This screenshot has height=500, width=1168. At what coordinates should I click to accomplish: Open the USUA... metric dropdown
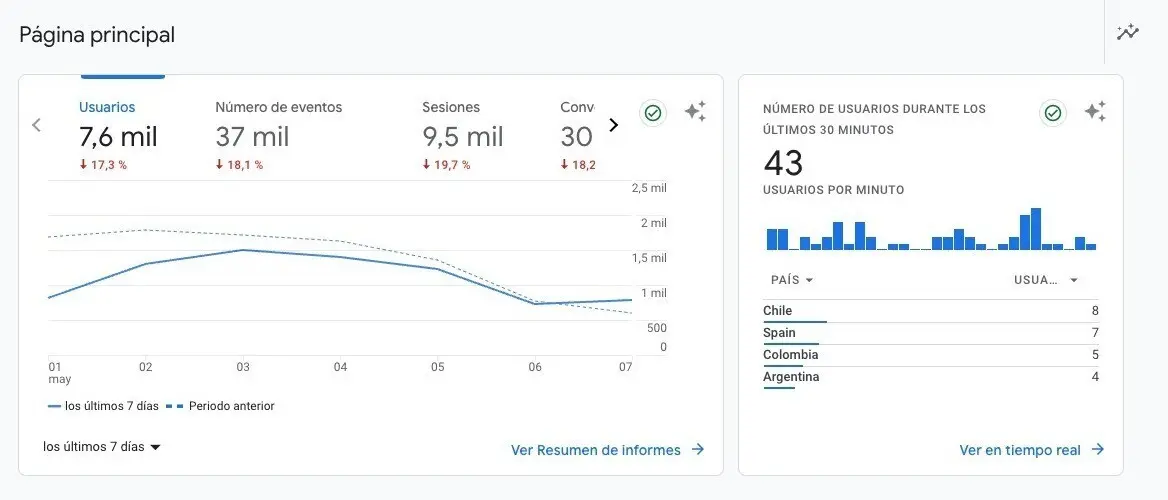point(1047,280)
